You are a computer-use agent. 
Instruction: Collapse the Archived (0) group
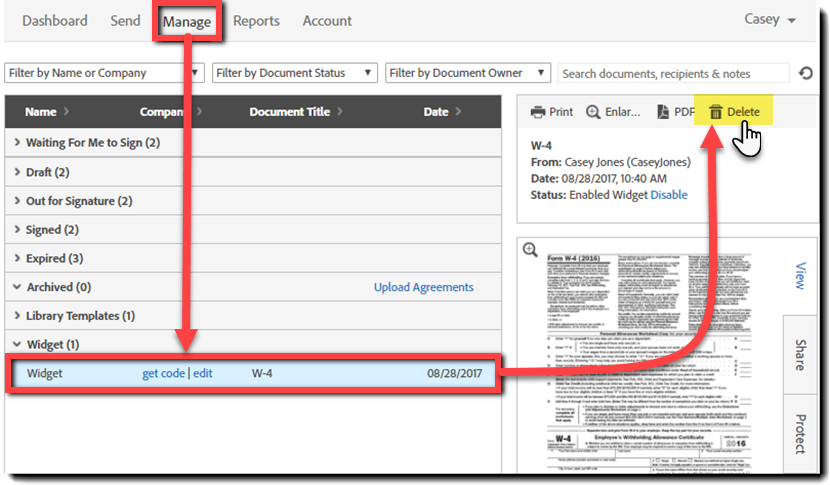[17, 286]
